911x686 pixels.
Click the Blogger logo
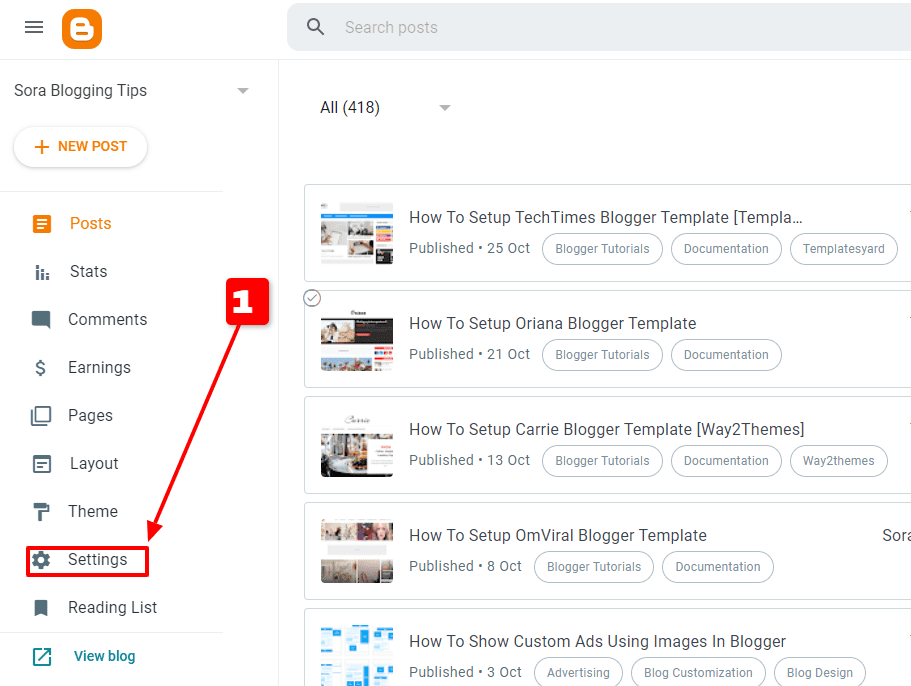(x=81, y=27)
